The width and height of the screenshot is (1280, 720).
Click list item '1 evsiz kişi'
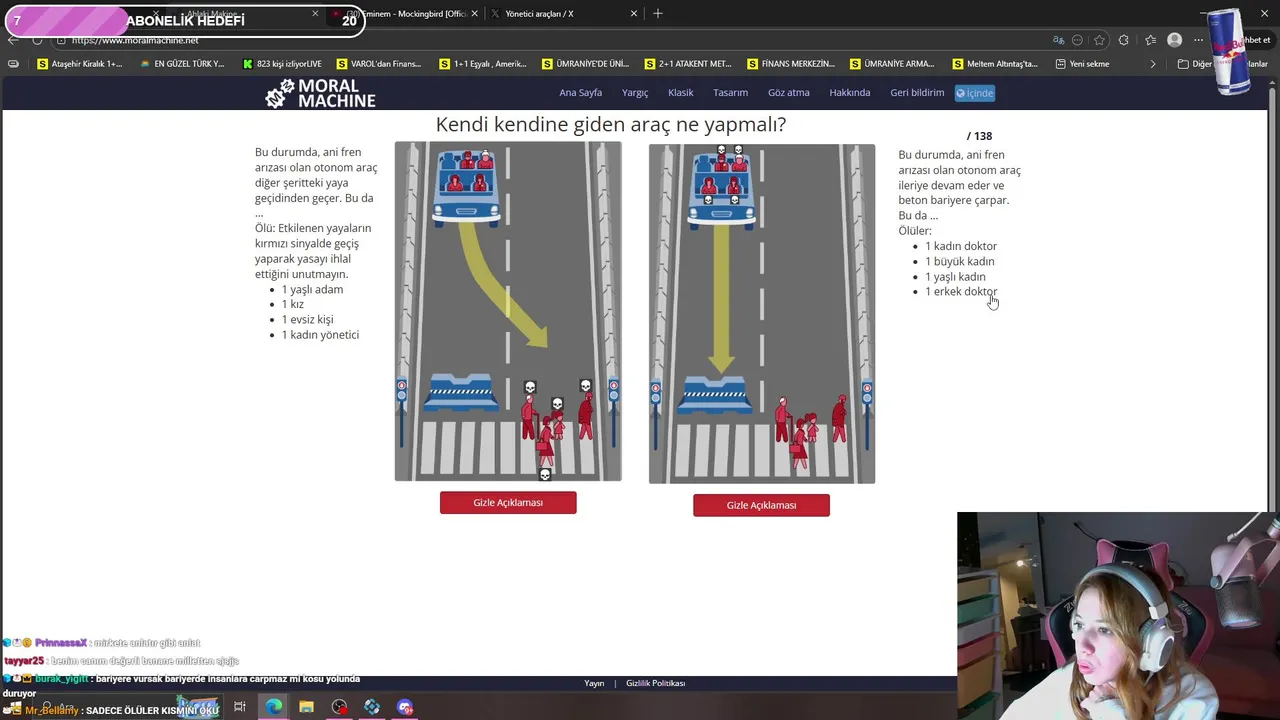pyautogui.click(x=307, y=320)
